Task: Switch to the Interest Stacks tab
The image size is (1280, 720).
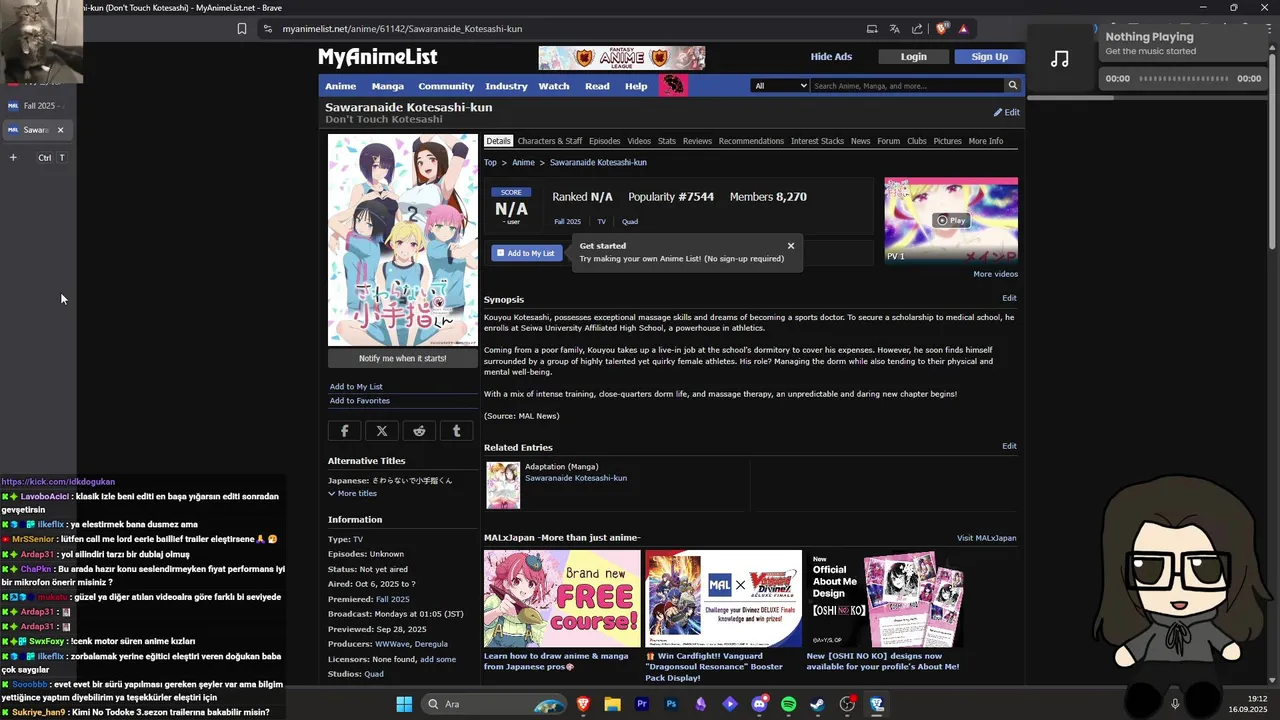Action: coord(817,141)
